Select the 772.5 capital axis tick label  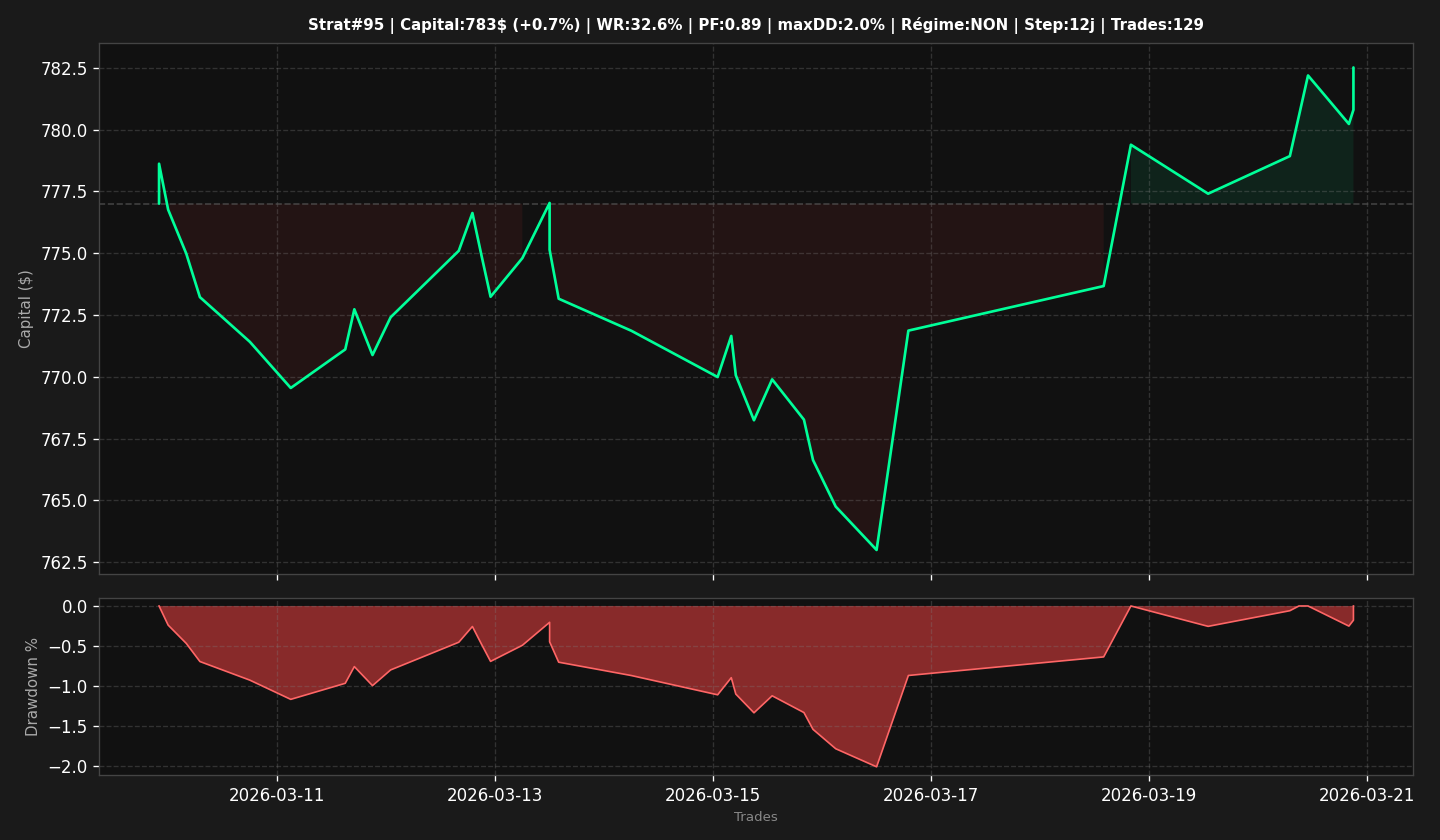[65, 316]
